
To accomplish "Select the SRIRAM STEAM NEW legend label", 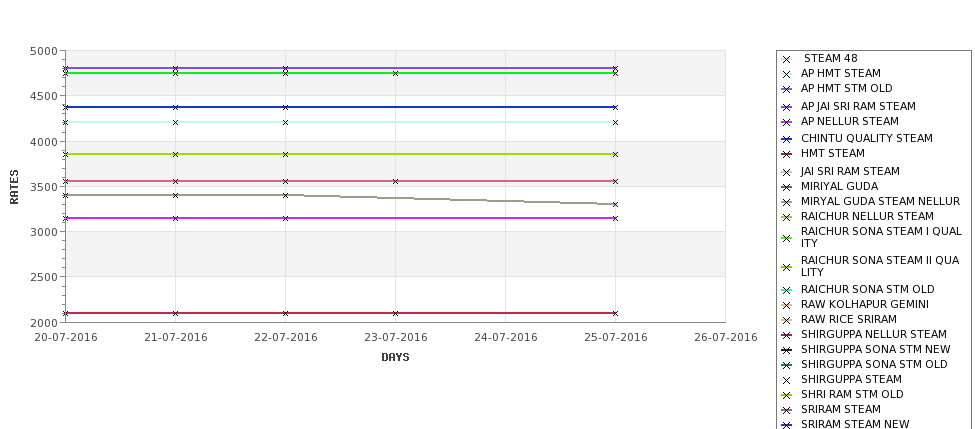I will 855,425.
